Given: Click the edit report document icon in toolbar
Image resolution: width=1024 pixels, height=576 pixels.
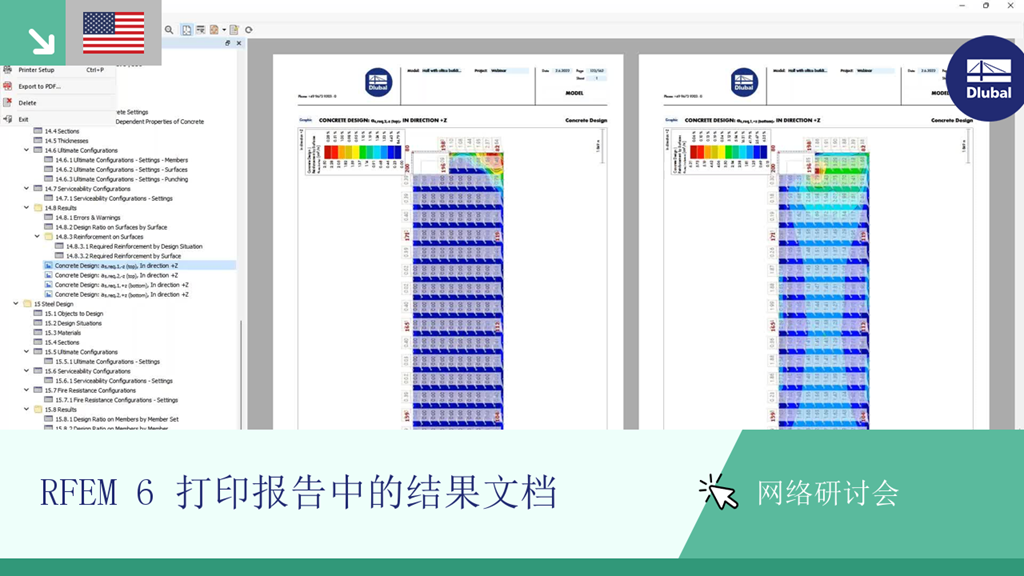Looking at the screenshot, I should 234,30.
